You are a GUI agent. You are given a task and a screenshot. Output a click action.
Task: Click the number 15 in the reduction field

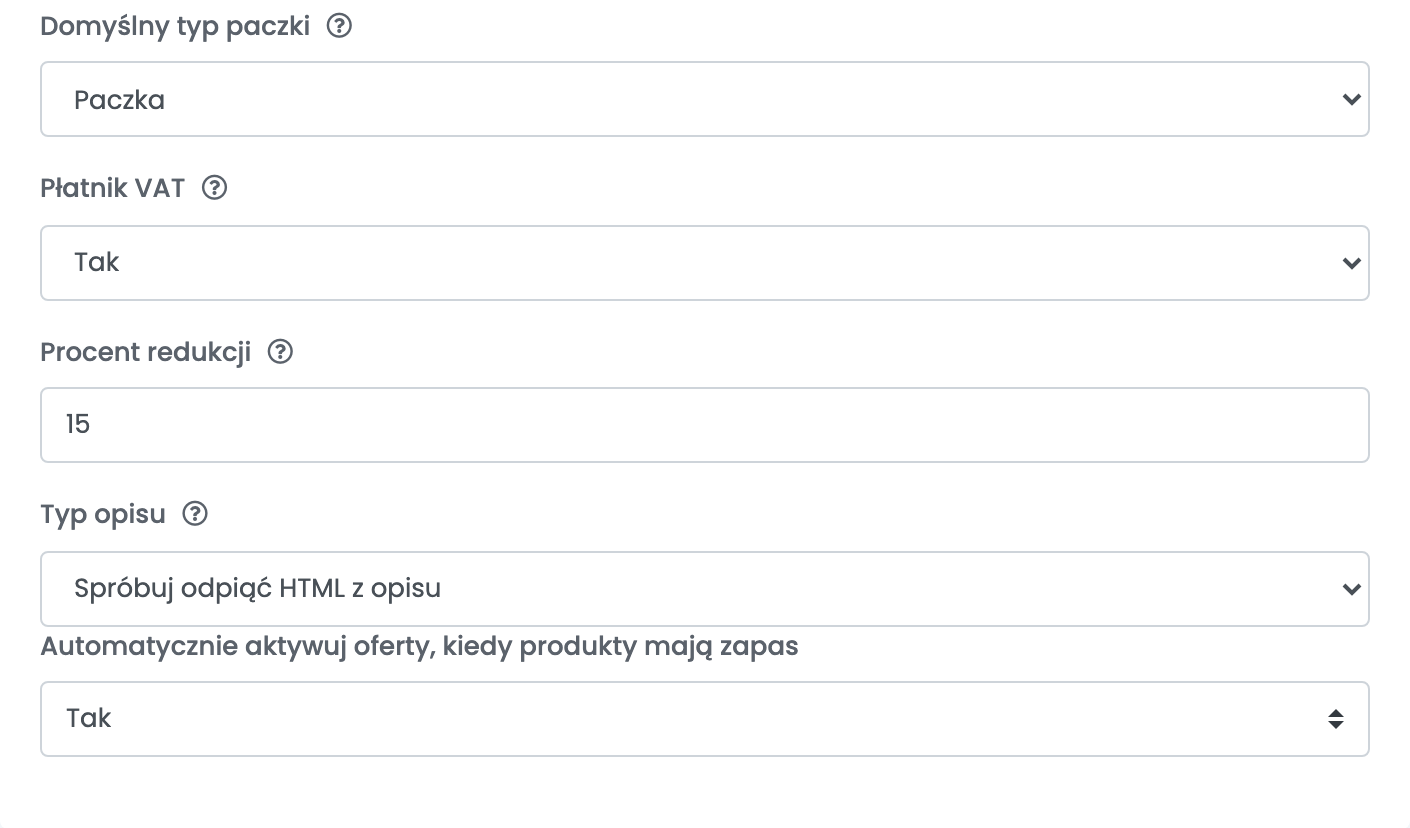pos(78,424)
